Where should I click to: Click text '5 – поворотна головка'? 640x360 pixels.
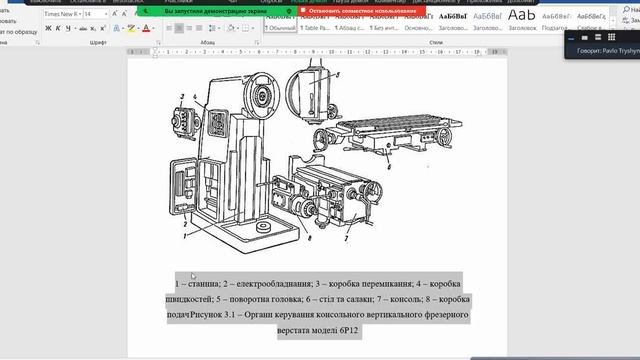click(259, 299)
